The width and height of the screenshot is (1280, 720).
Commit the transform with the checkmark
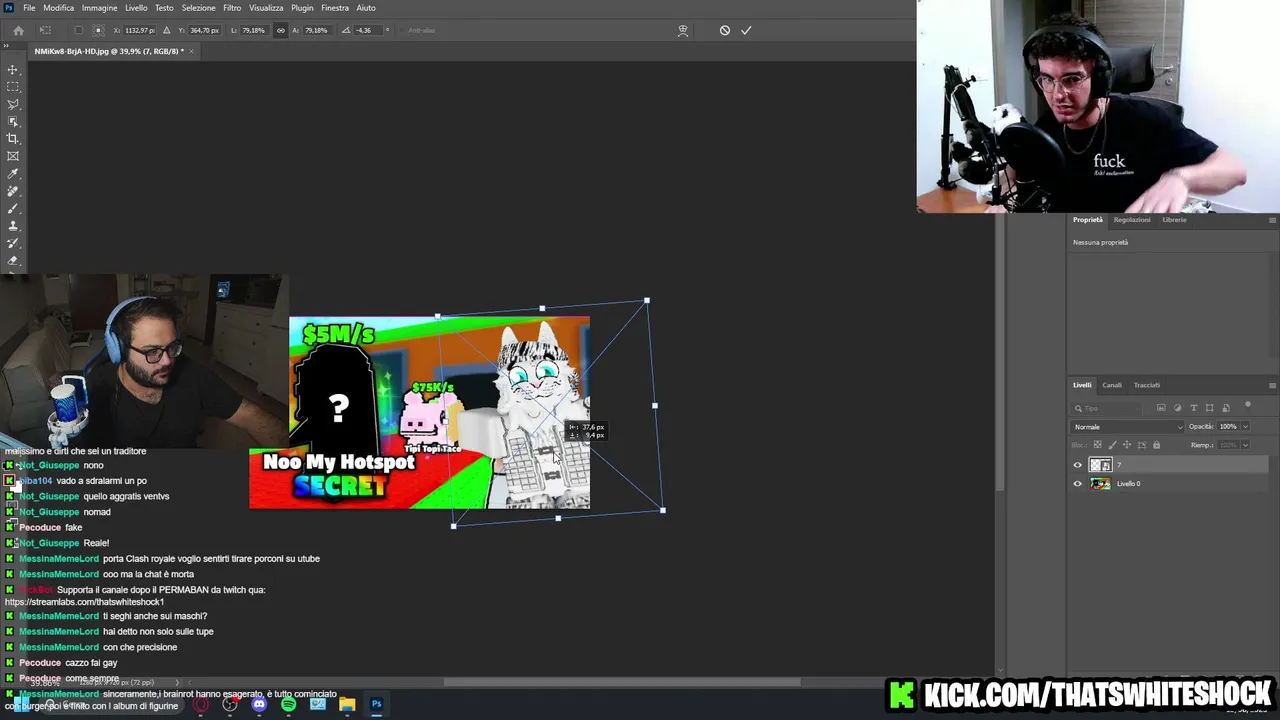click(x=746, y=30)
